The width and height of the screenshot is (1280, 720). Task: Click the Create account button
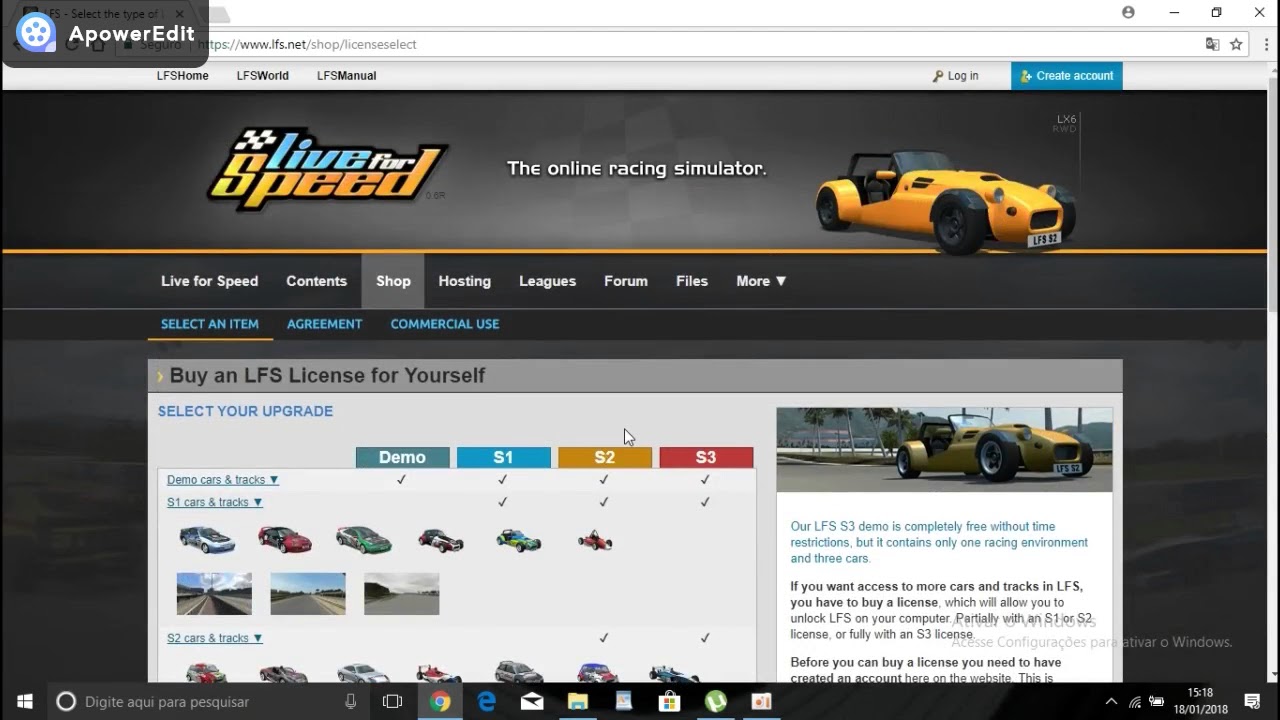coord(1066,76)
